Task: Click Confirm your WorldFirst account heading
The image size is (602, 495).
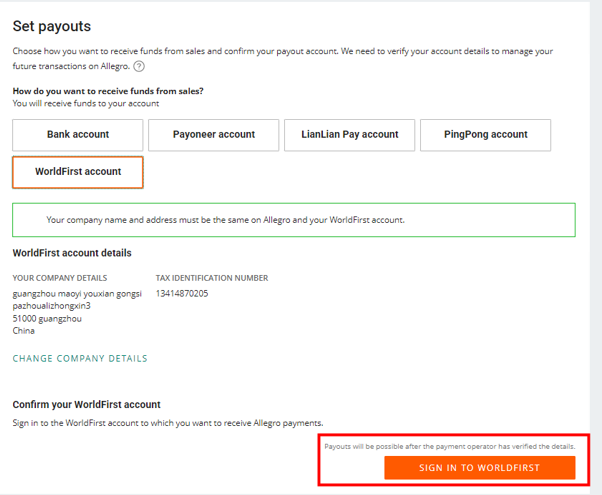Action: pyautogui.click(x=86, y=404)
